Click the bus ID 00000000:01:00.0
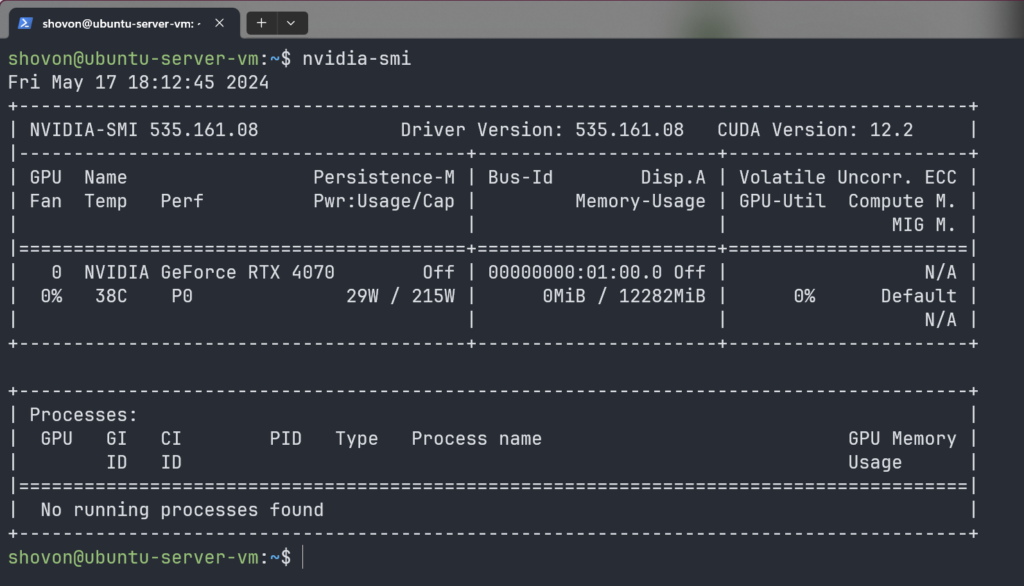Image resolution: width=1024 pixels, height=586 pixels. point(575,272)
